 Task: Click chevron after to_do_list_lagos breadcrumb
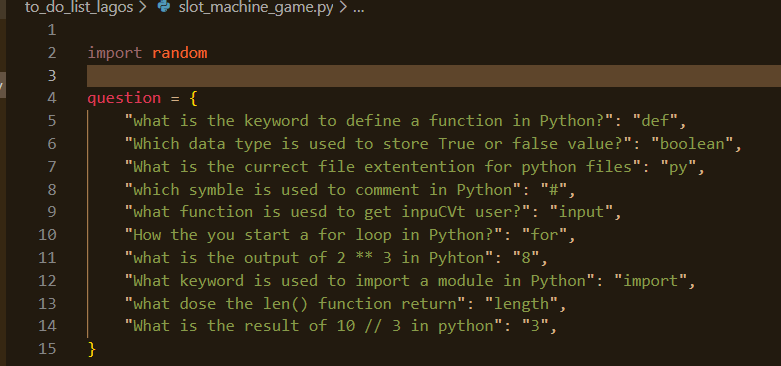143,8
